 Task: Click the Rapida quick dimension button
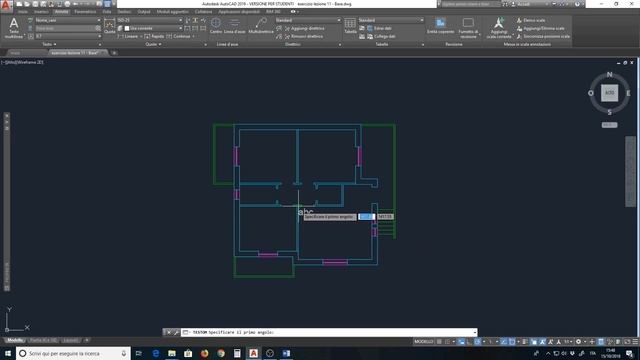pos(154,36)
